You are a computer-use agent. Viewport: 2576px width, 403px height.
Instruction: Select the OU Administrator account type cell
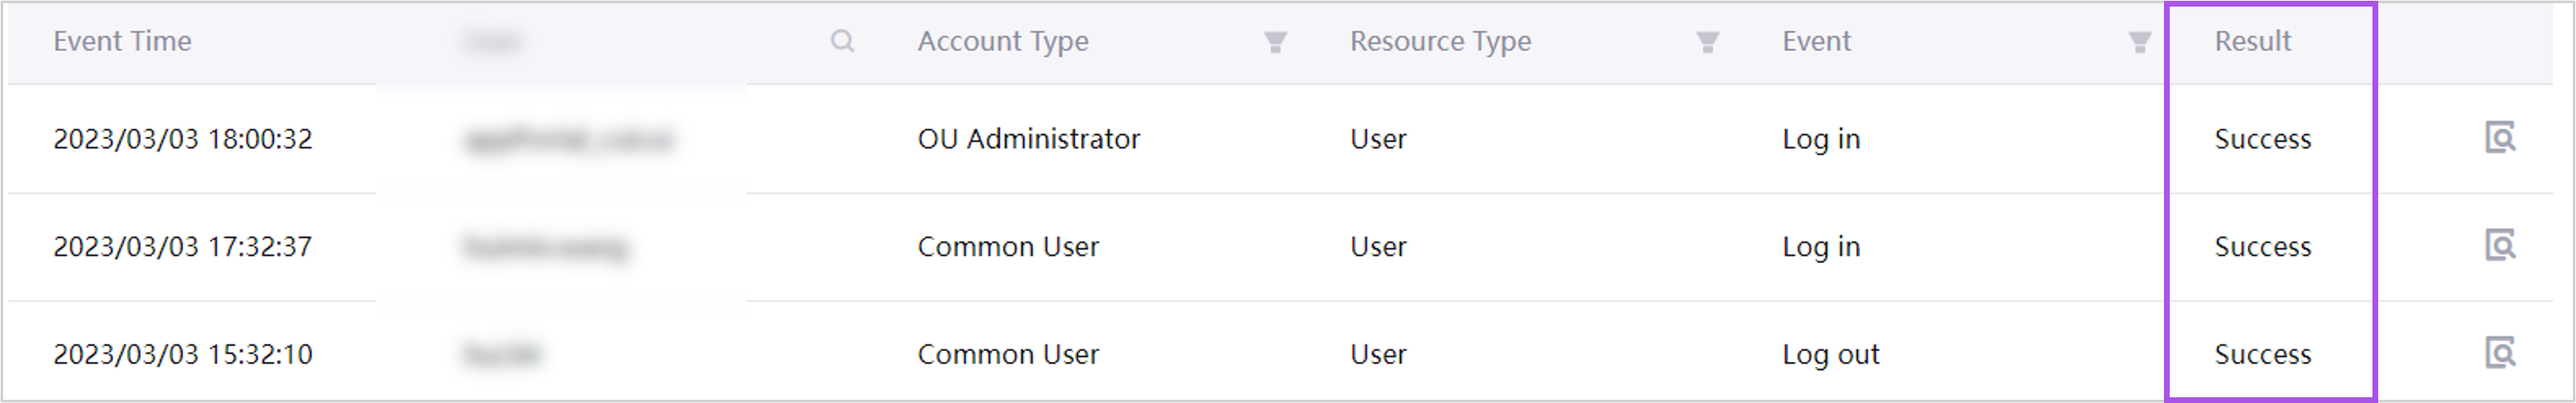(x=1028, y=139)
